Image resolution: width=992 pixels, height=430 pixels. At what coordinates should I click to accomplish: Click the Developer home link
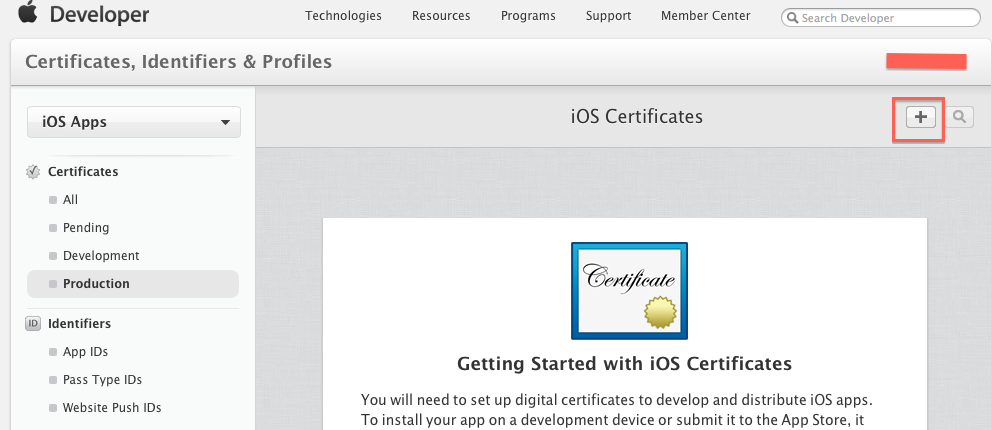[99, 15]
